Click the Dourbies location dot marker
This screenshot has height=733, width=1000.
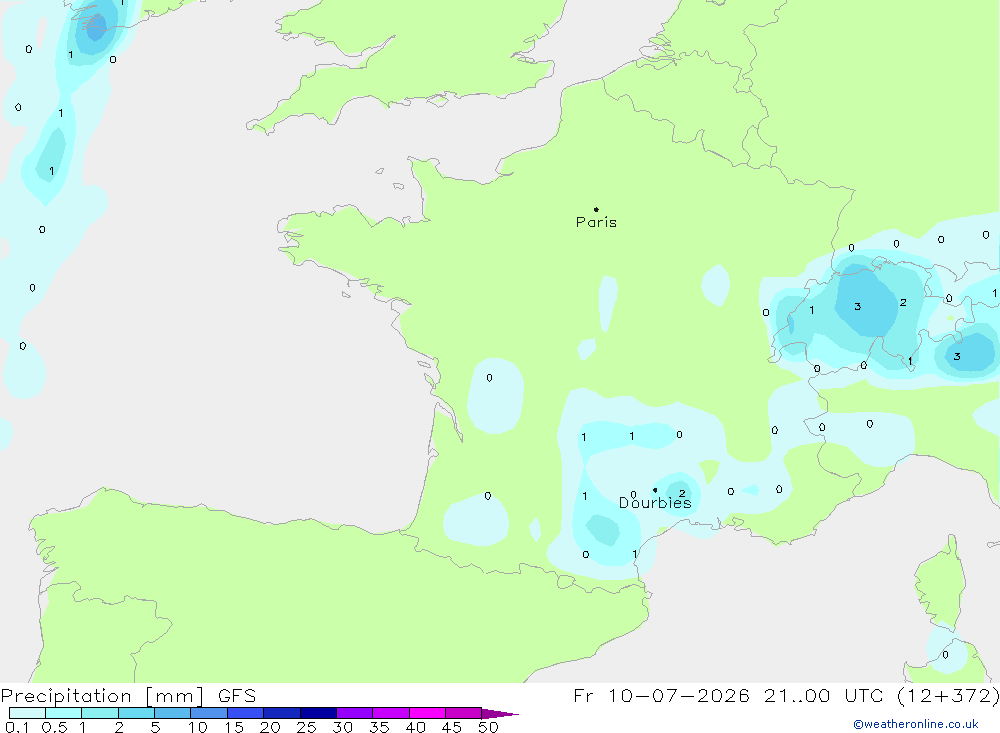655,490
